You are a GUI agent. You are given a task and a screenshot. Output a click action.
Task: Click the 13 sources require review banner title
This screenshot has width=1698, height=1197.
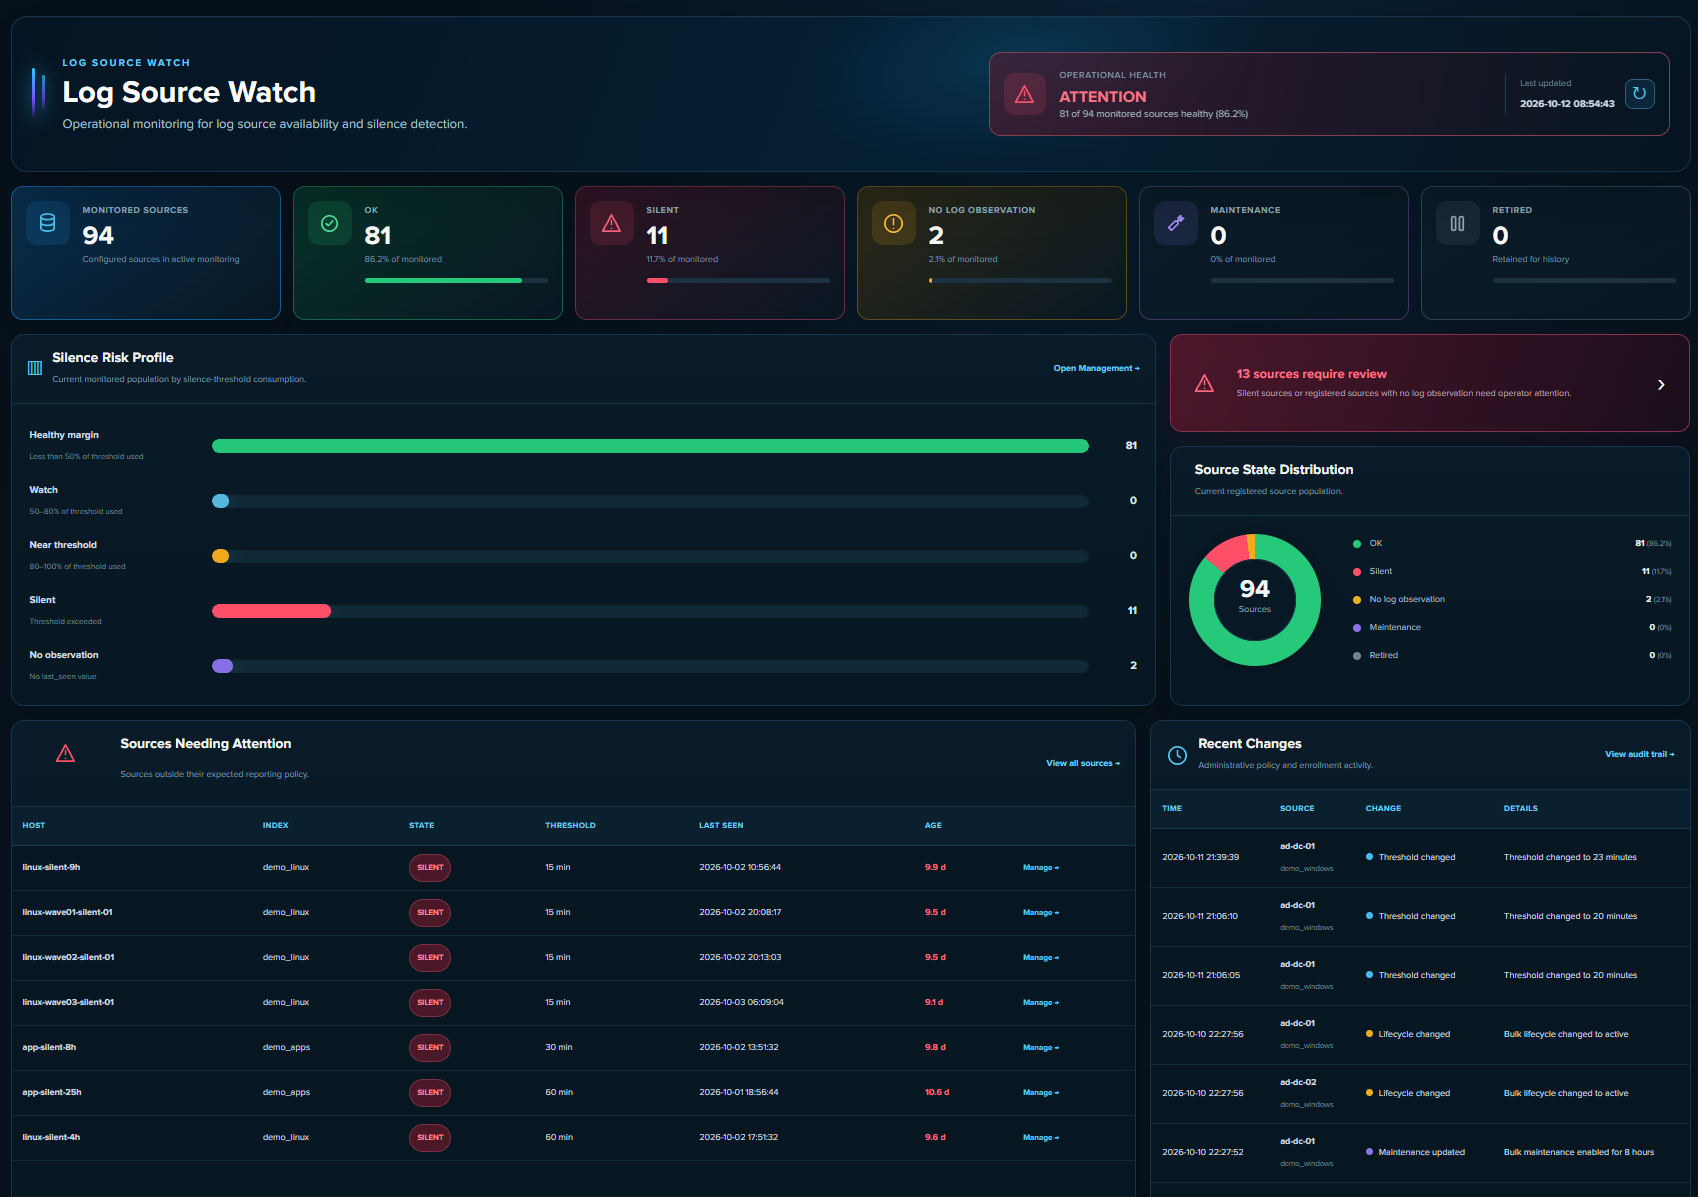tap(1311, 374)
